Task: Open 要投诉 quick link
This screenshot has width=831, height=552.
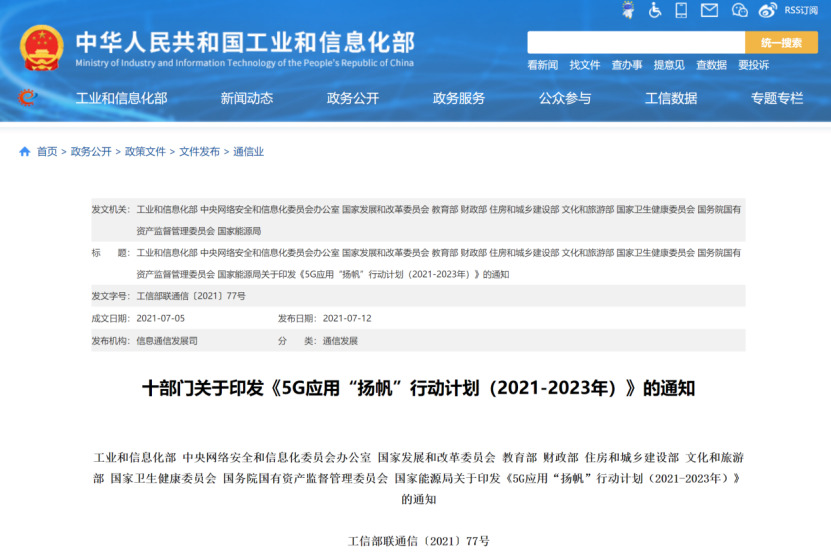Action: click(x=753, y=65)
